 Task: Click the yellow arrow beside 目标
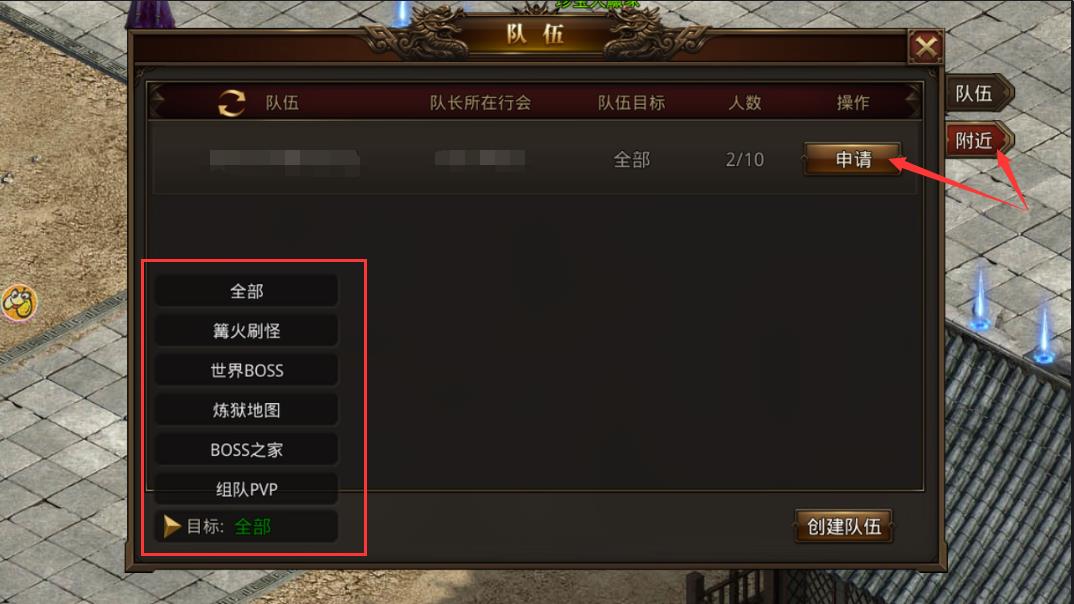pyautogui.click(x=171, y=526)
